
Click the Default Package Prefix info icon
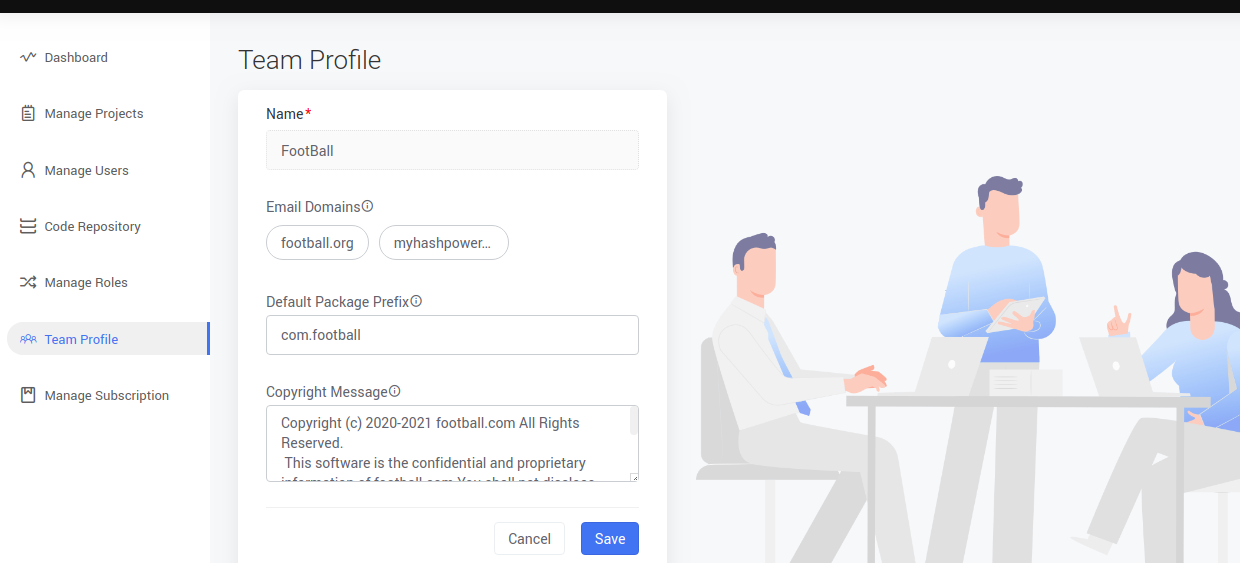pos(416,301)
